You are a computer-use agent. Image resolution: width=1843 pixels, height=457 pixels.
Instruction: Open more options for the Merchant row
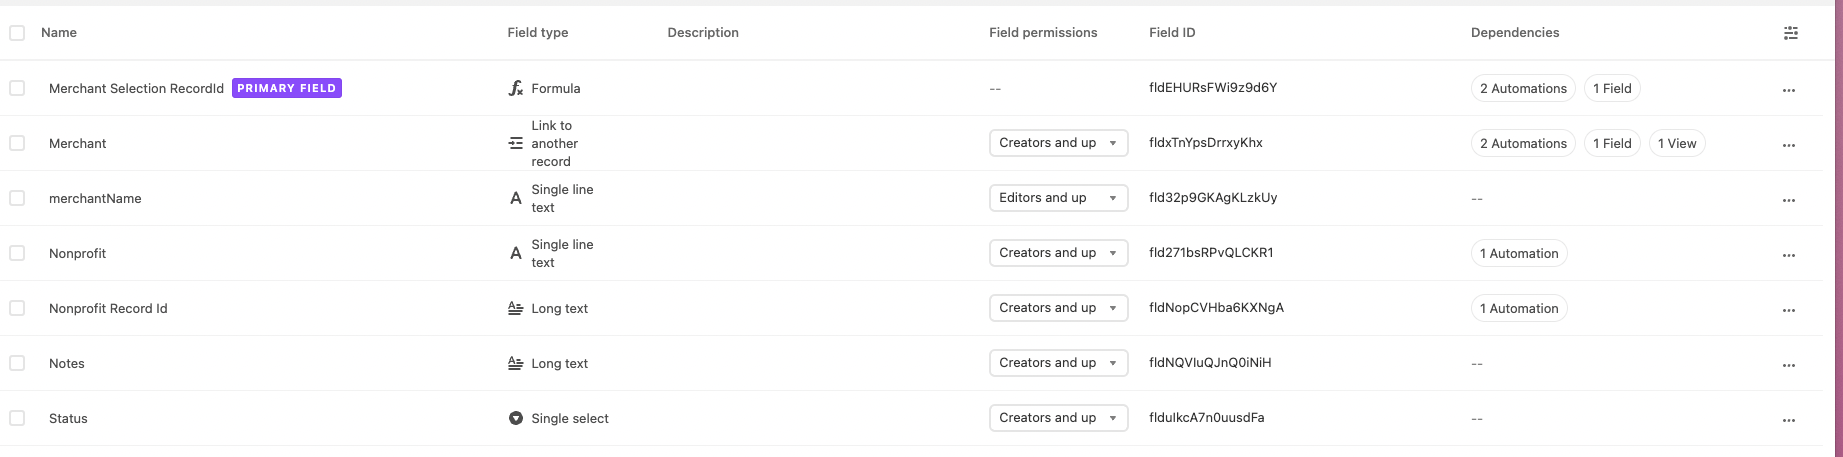click(x=1789, y=145)
